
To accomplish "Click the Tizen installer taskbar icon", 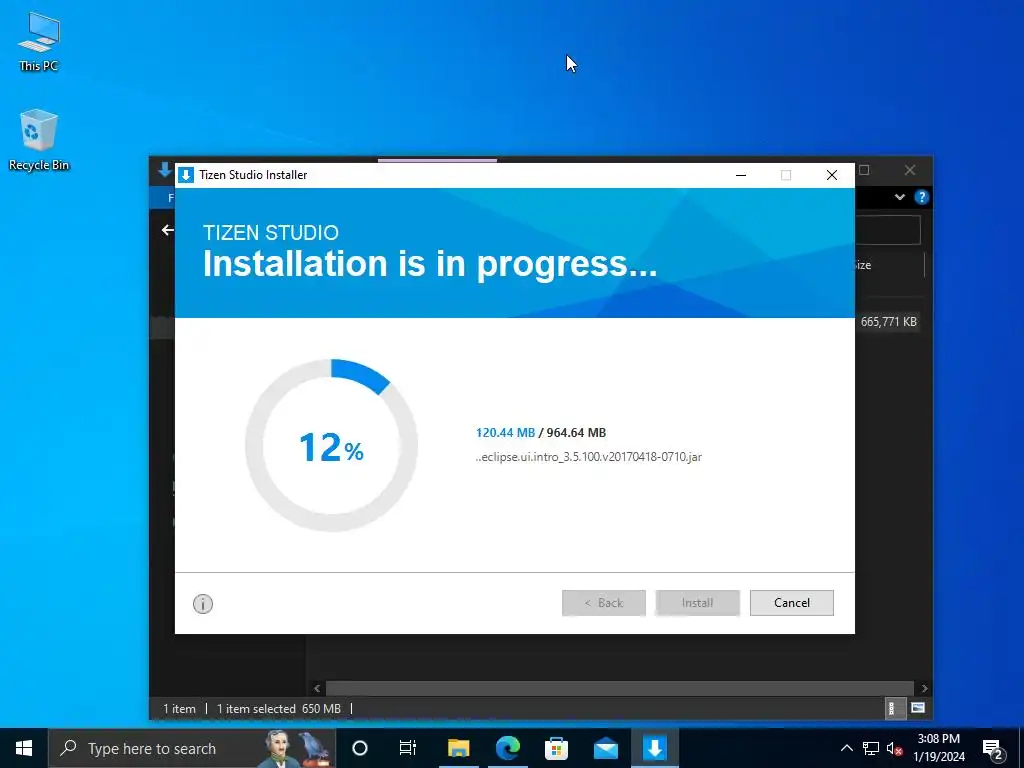I will 654,748.
